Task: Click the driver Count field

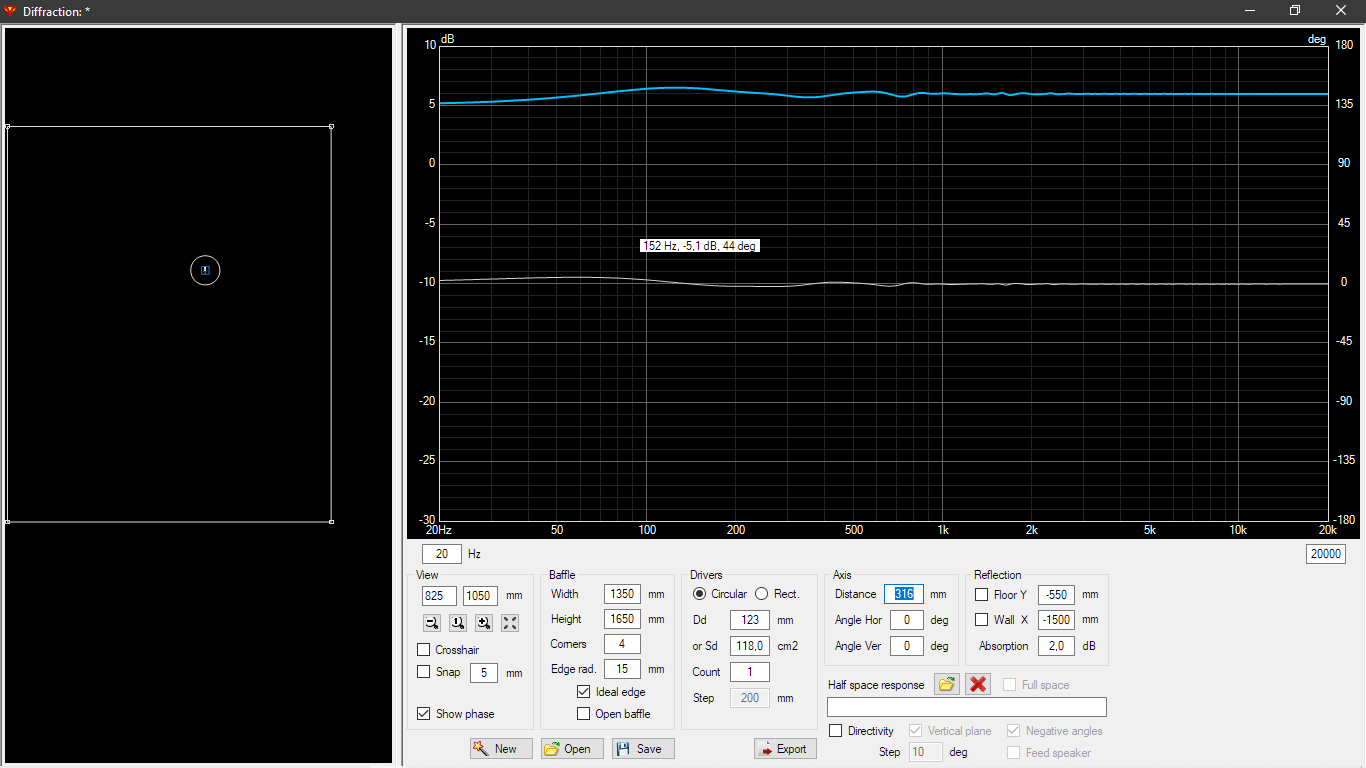Action: (750, 672)
